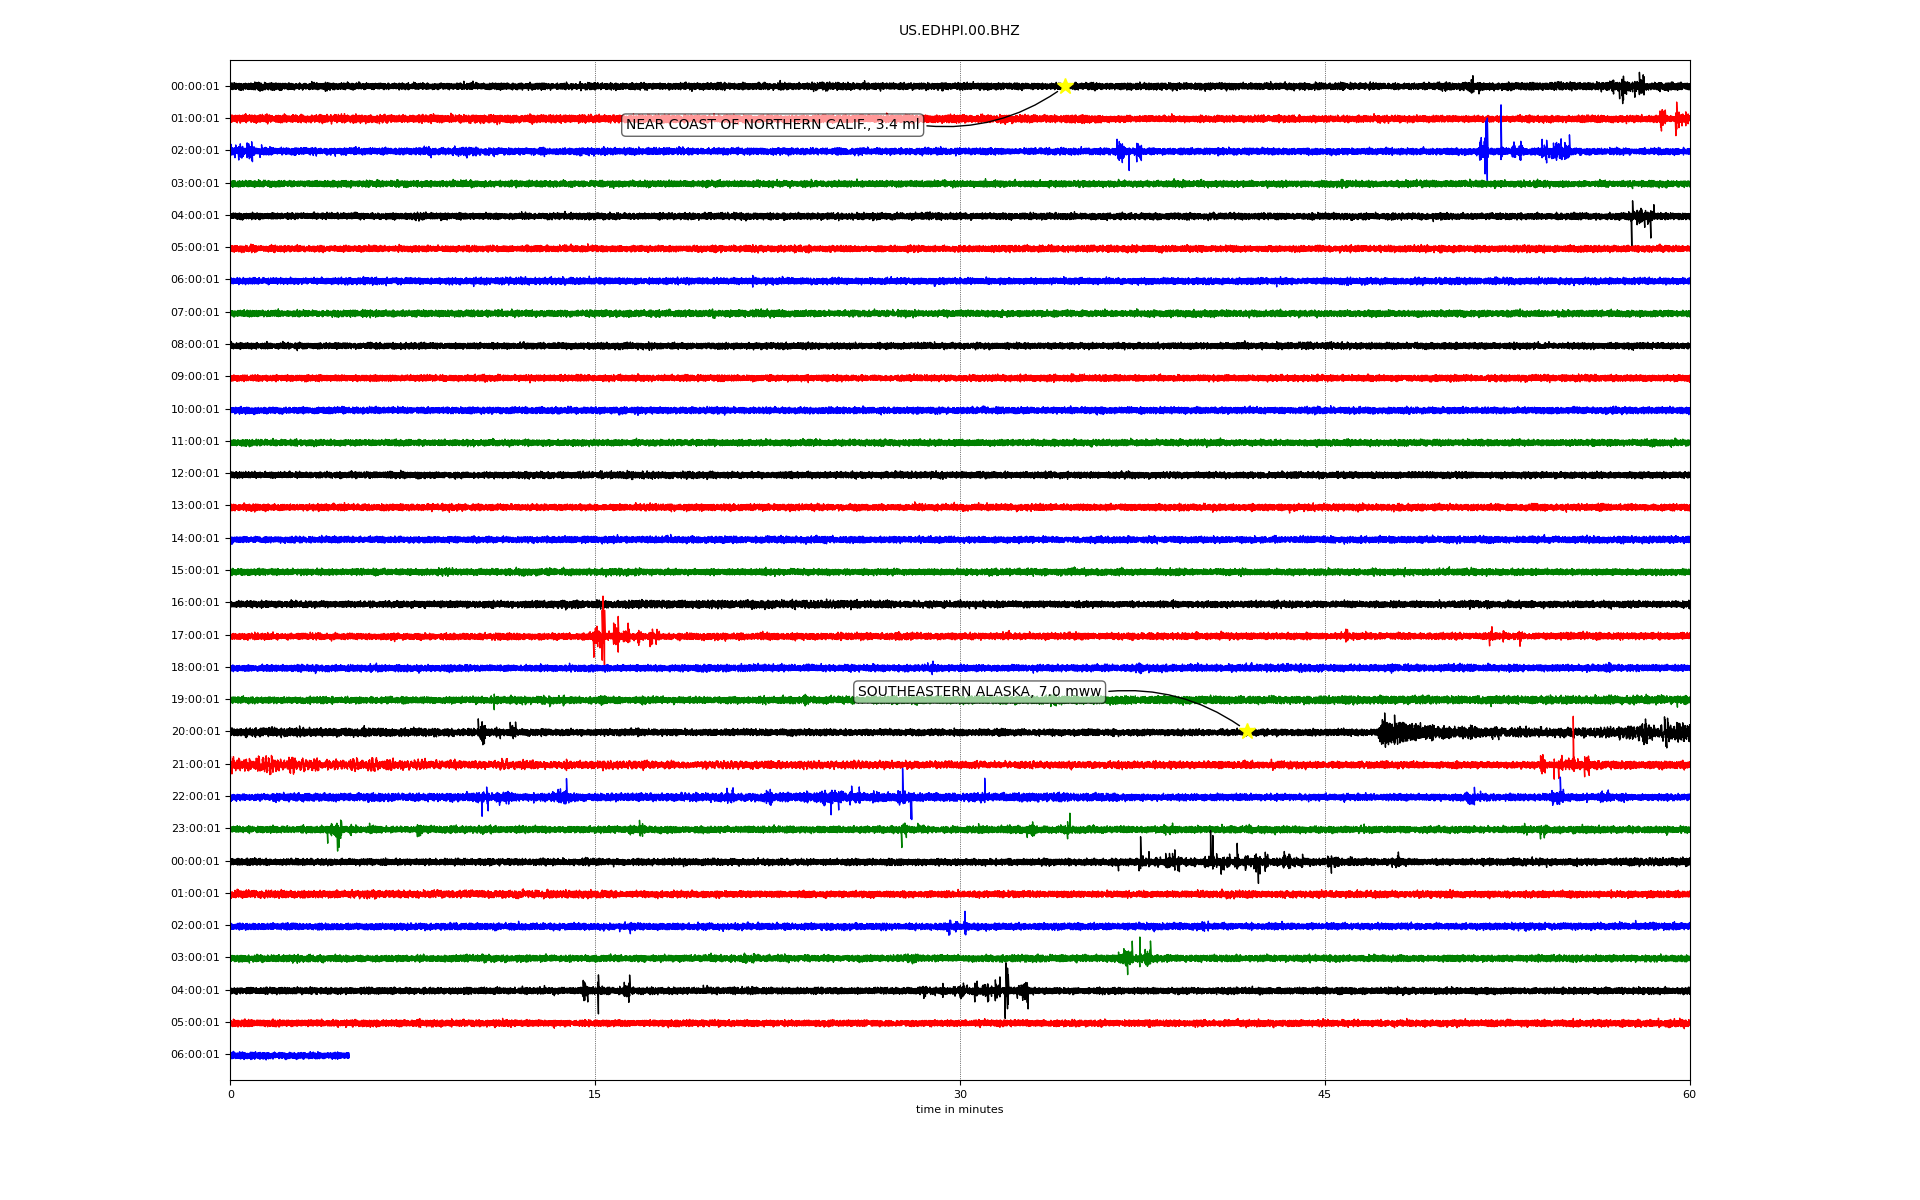Click the 30 minute tick label
This screenshot has height=1200, width=1920.
tap(960, 1094)
